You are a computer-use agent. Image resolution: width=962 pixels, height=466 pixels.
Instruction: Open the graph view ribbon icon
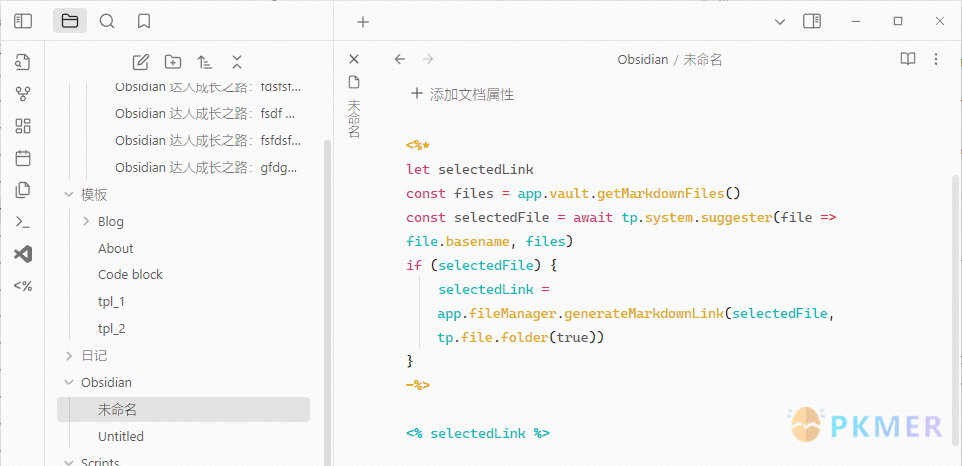pyautogui.click(x=23, y=94)
